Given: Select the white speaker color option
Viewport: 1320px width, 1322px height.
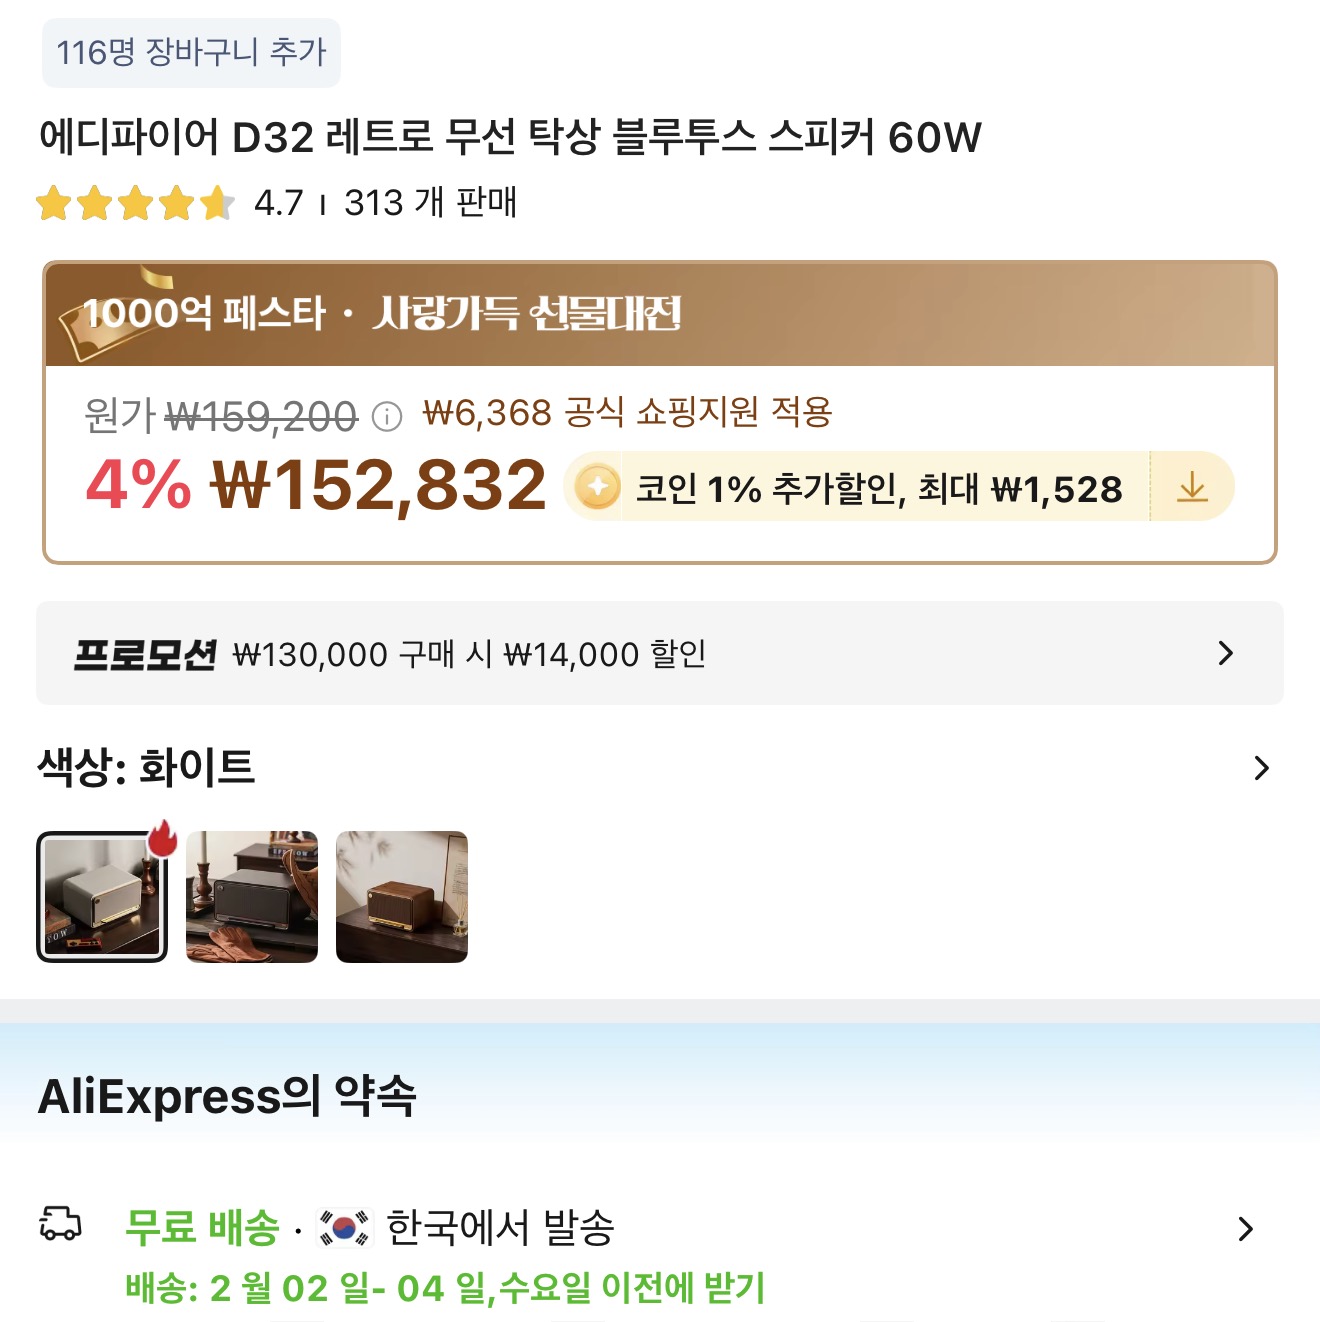Looking at the screenshot, I should pos(102,897).
